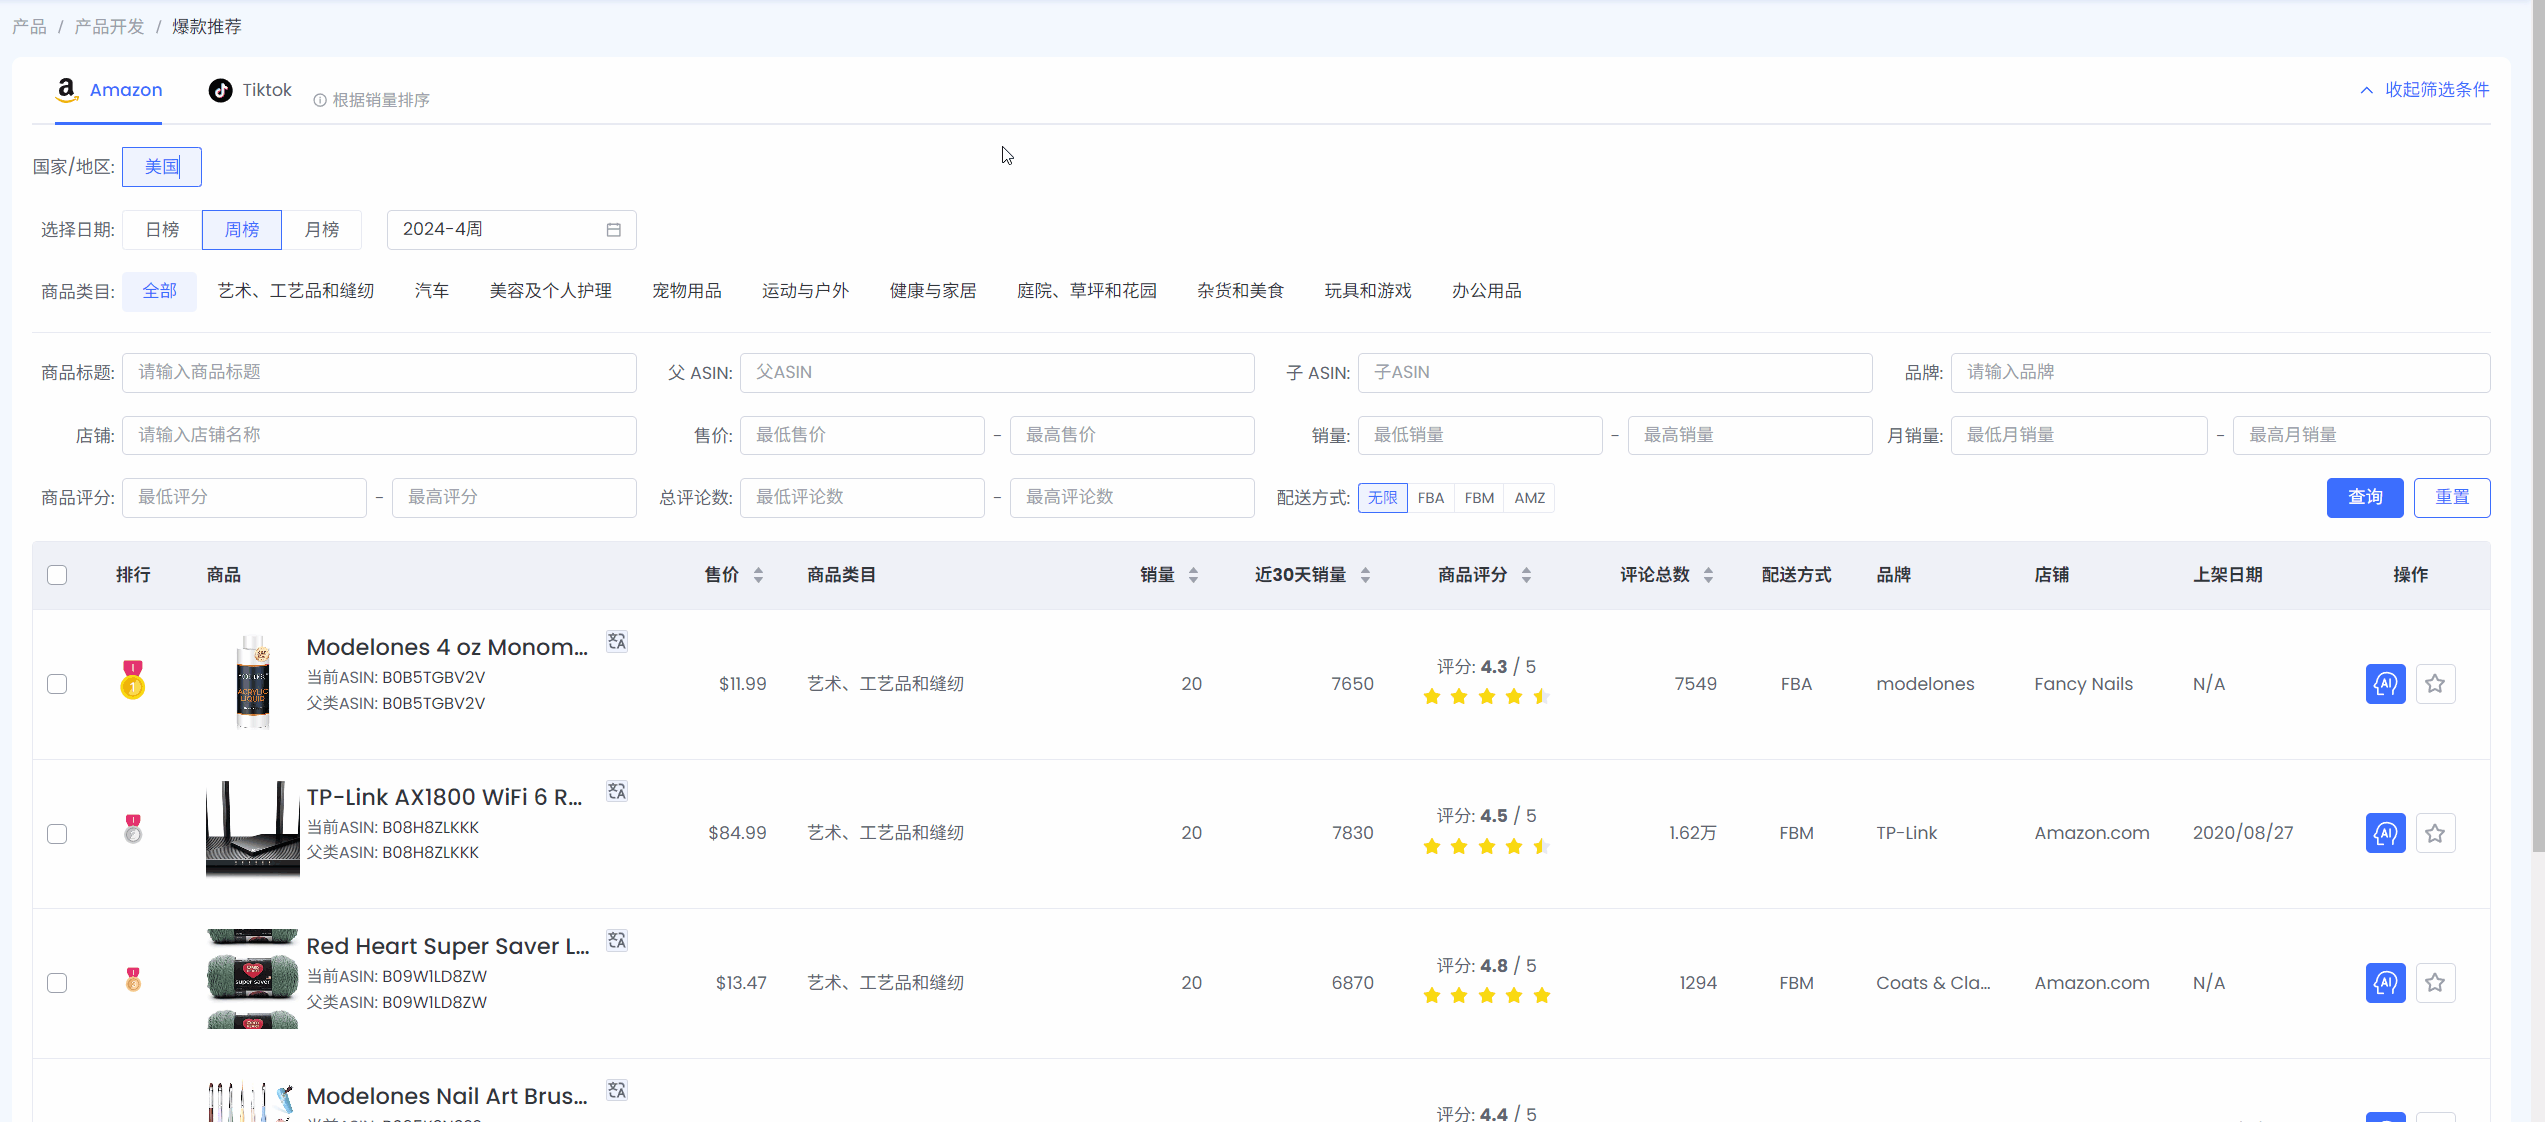
Task: Favorite the TP-Link AX1800 product with star
Action: coord(2435,833)
